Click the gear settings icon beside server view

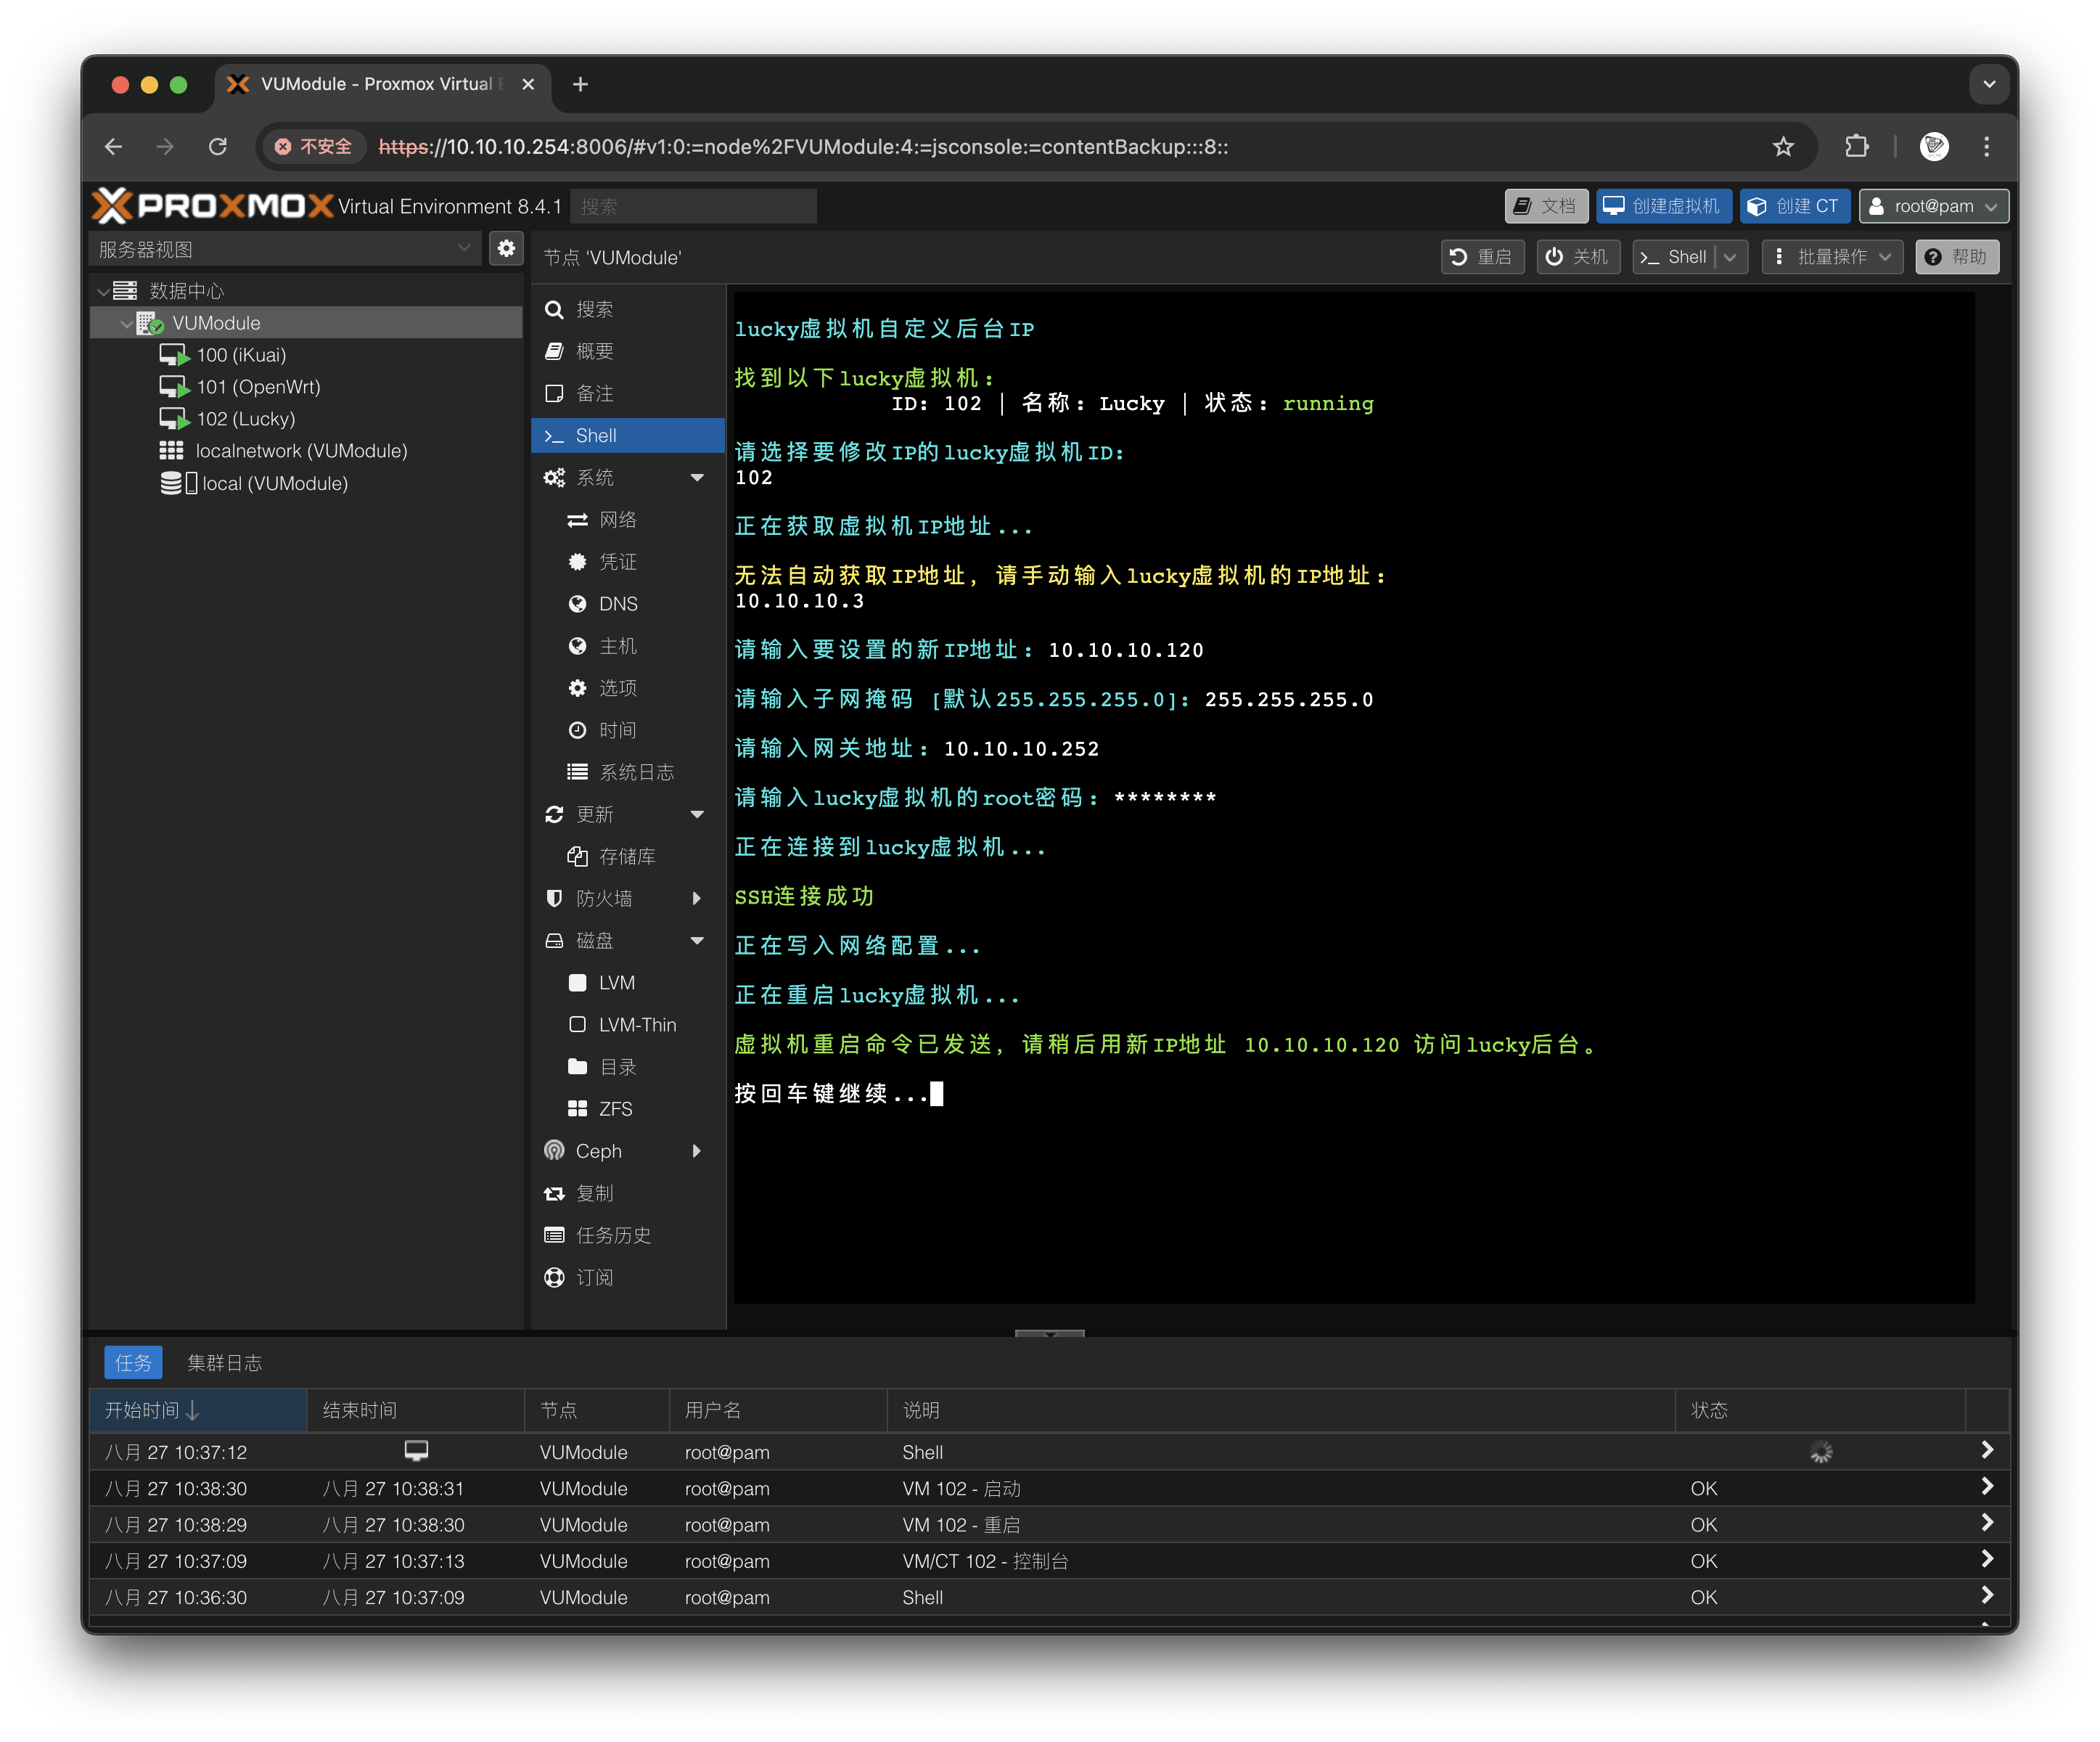506,248
